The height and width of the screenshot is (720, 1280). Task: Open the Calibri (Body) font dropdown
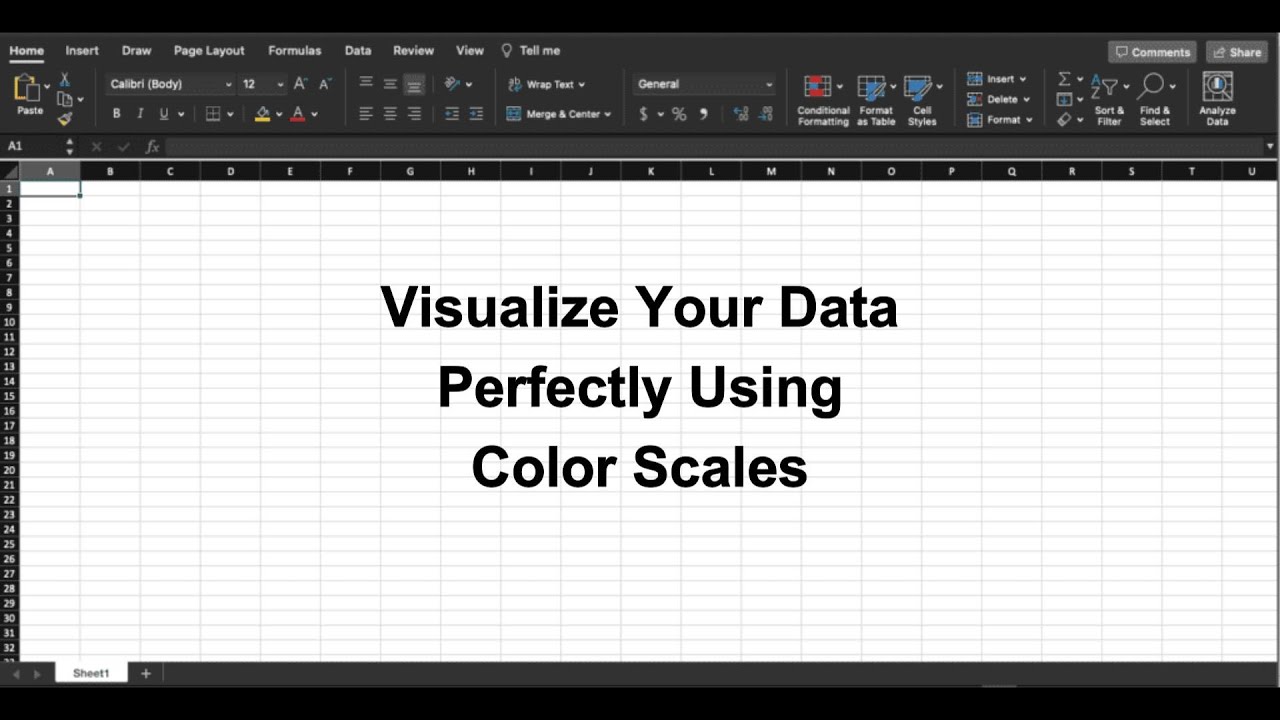point(171,85)
